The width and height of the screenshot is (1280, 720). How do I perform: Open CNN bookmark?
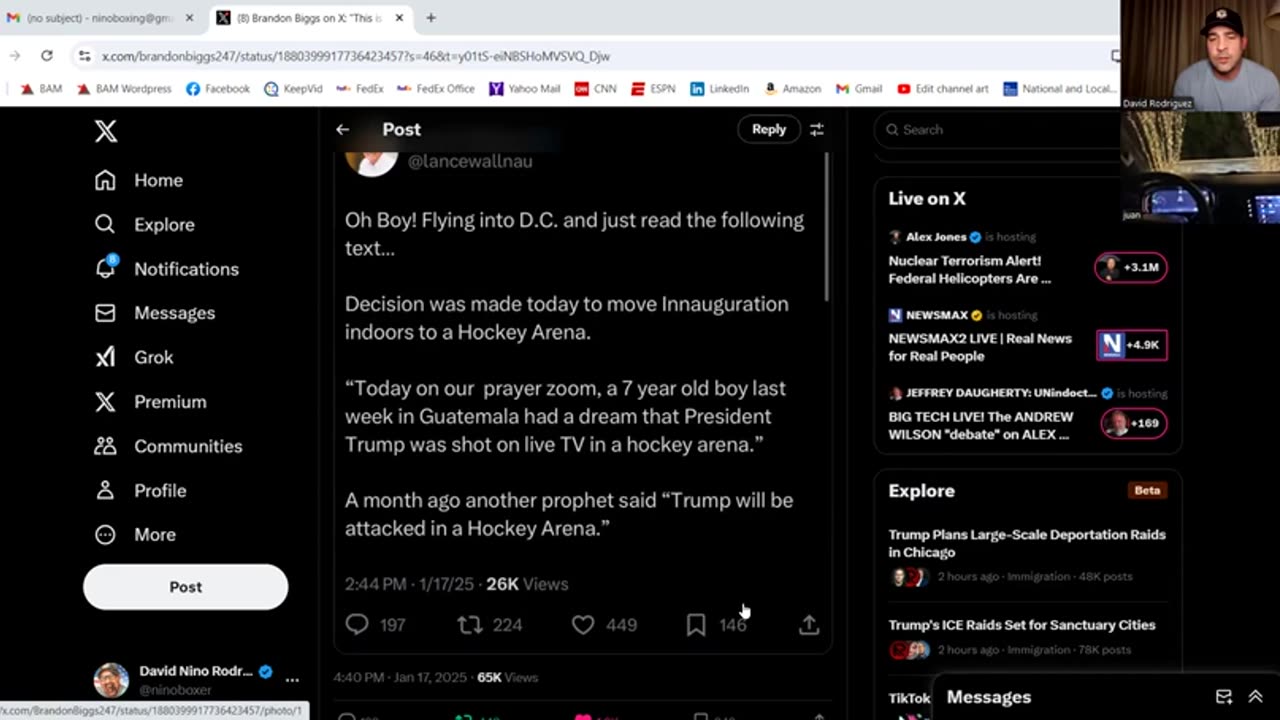595,89
